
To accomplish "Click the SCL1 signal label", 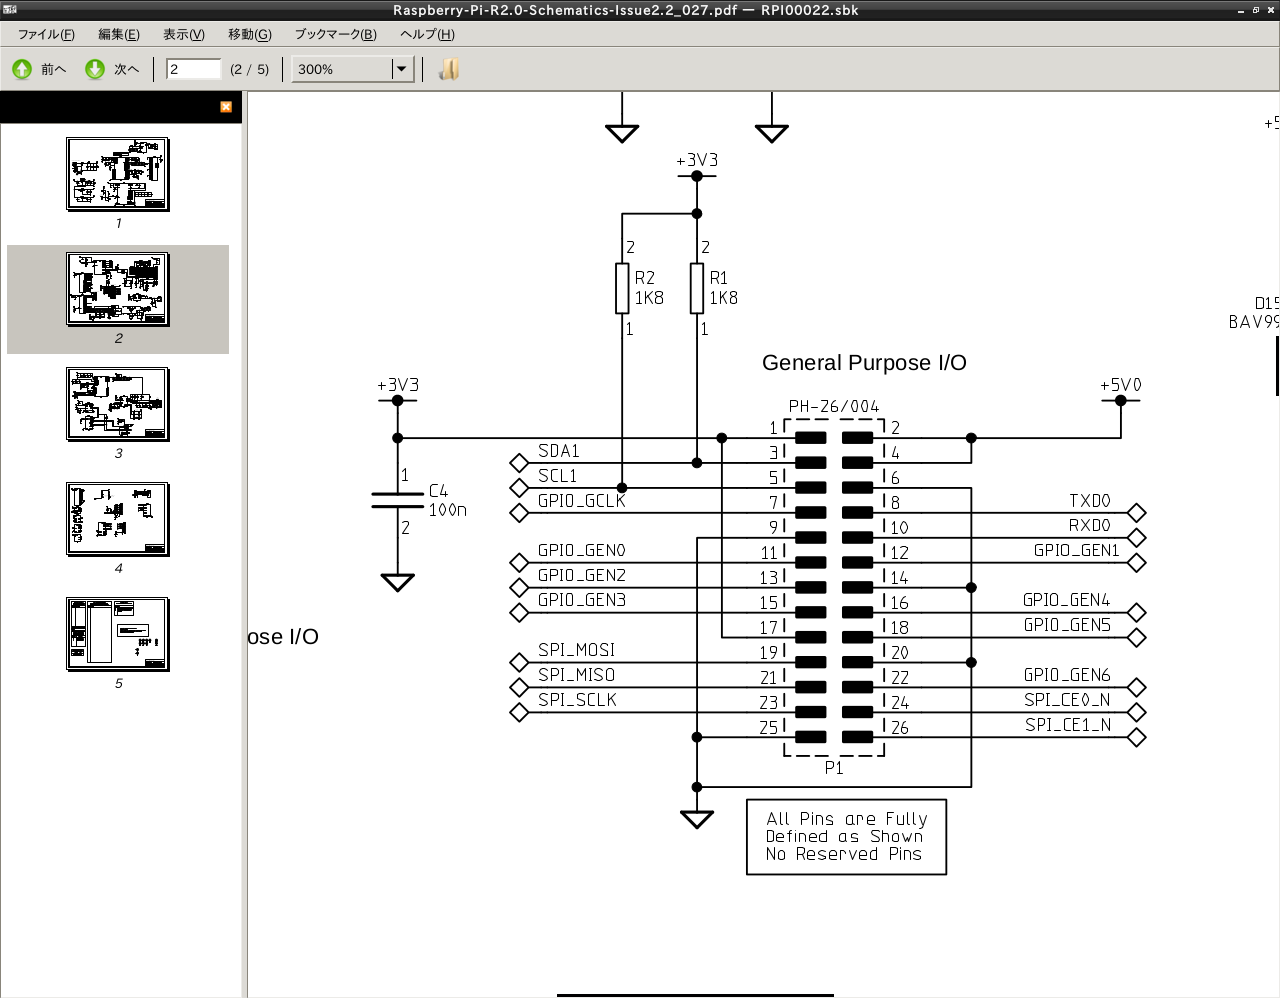I will (x=557, y=476).
